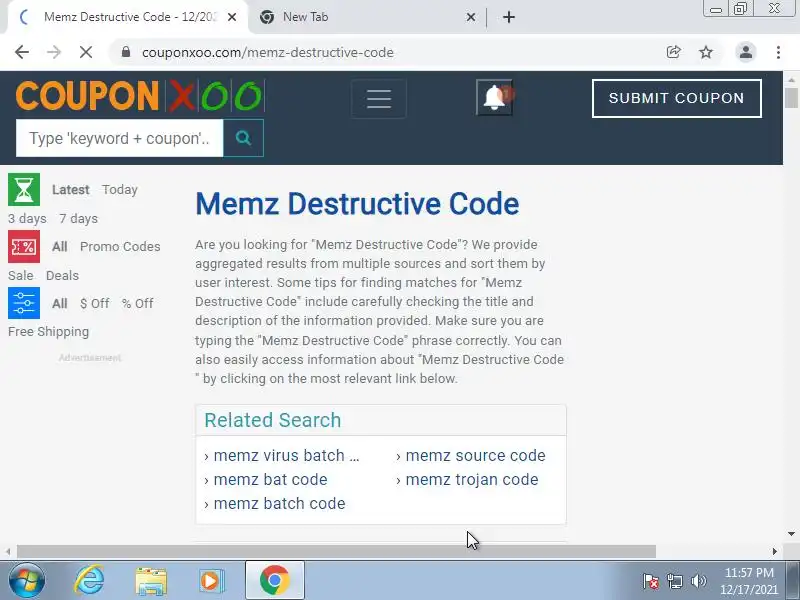Viewport: 800px width, 600px height.
Task: Select All coupon types next to Promo Codes
Action: pyautogui.click(x=60, y=246)
